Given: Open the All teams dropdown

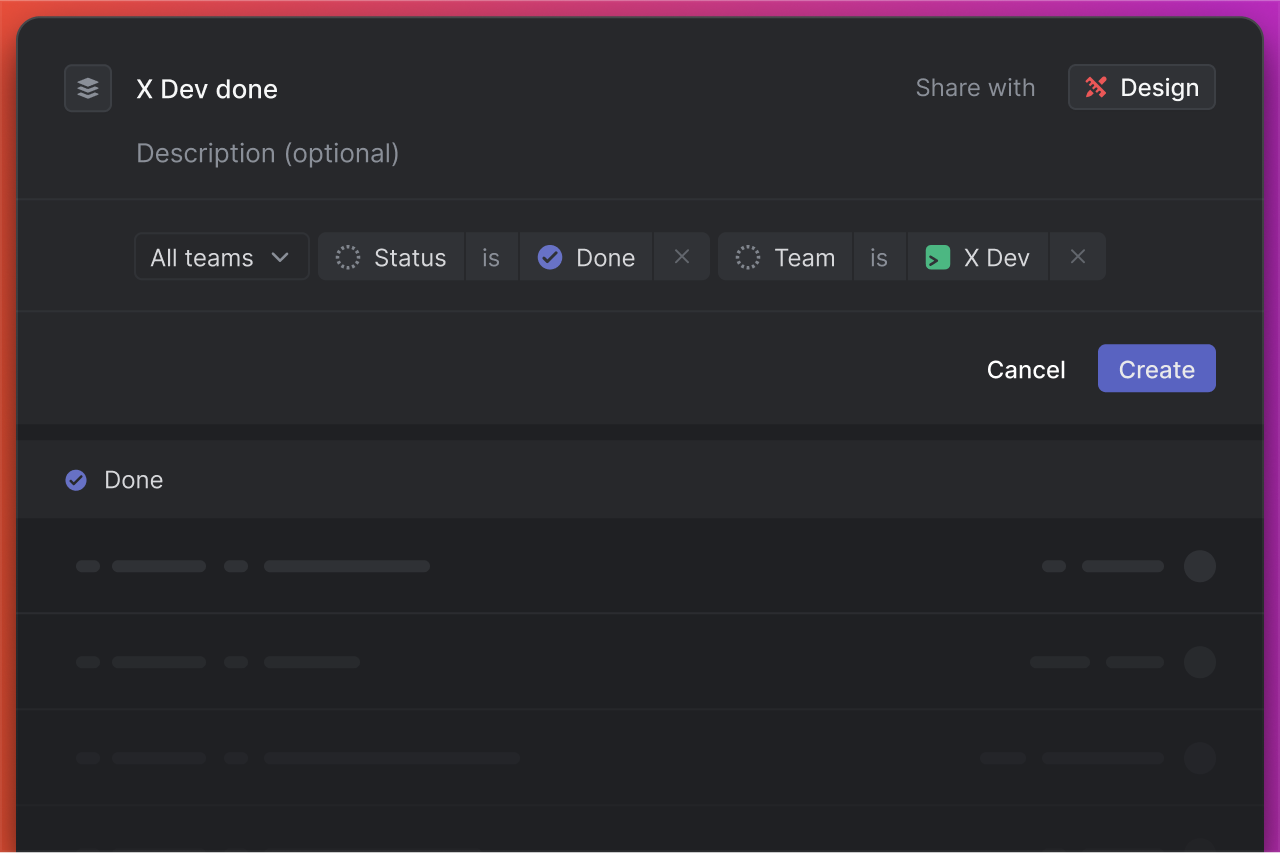Looking at the screenshot, I should [221, 257].
